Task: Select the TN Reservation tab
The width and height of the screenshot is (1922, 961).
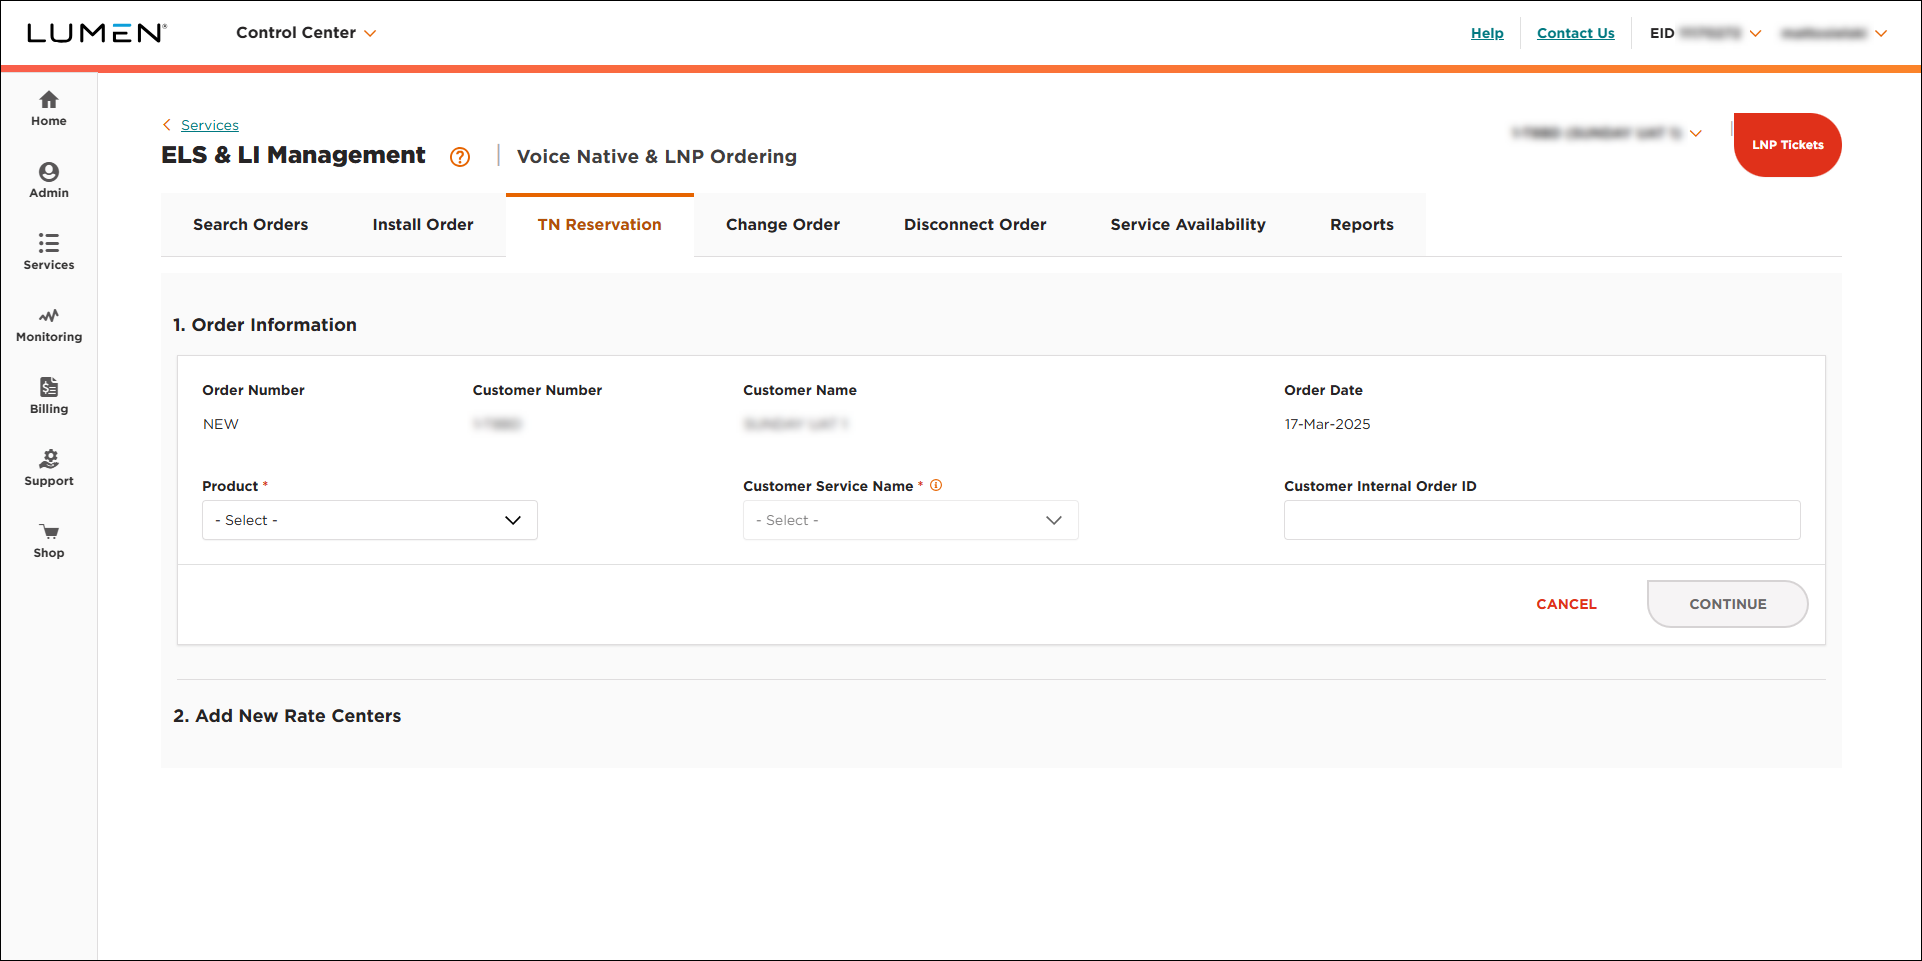Action: tap(600, 225)
